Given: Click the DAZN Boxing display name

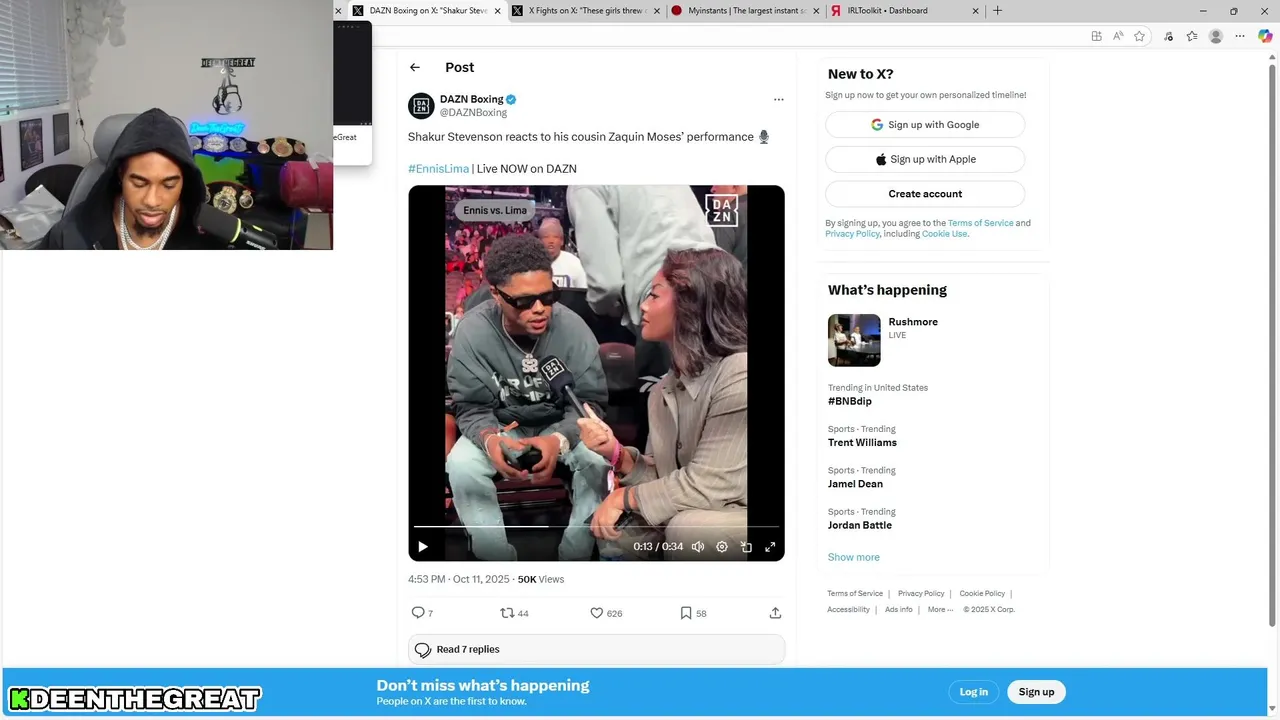Looking at the screenshot, I should (471, 99).
